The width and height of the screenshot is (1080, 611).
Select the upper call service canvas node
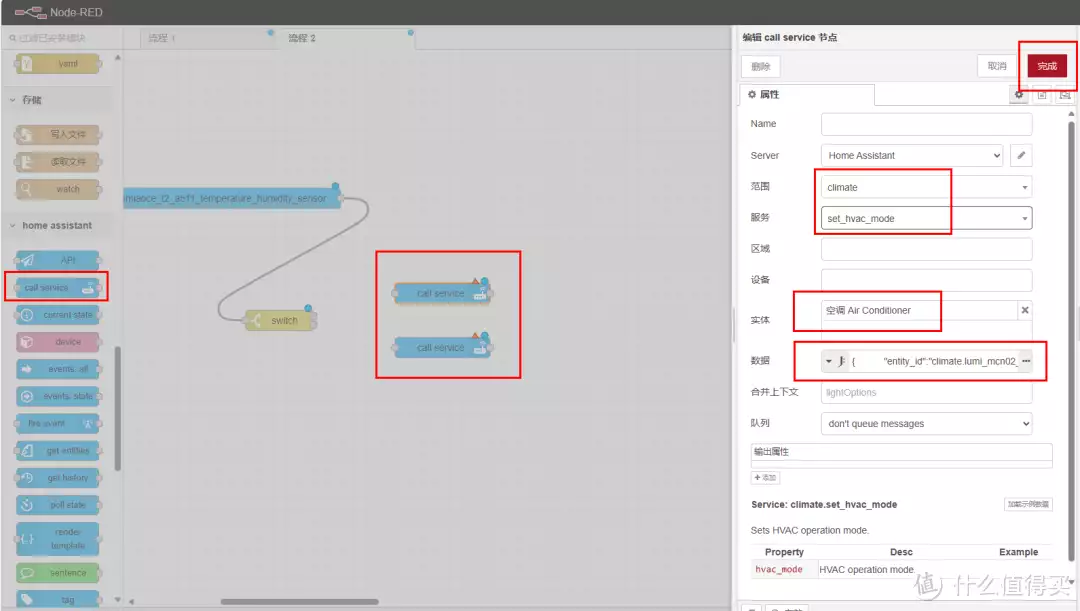tap(442, 293)
